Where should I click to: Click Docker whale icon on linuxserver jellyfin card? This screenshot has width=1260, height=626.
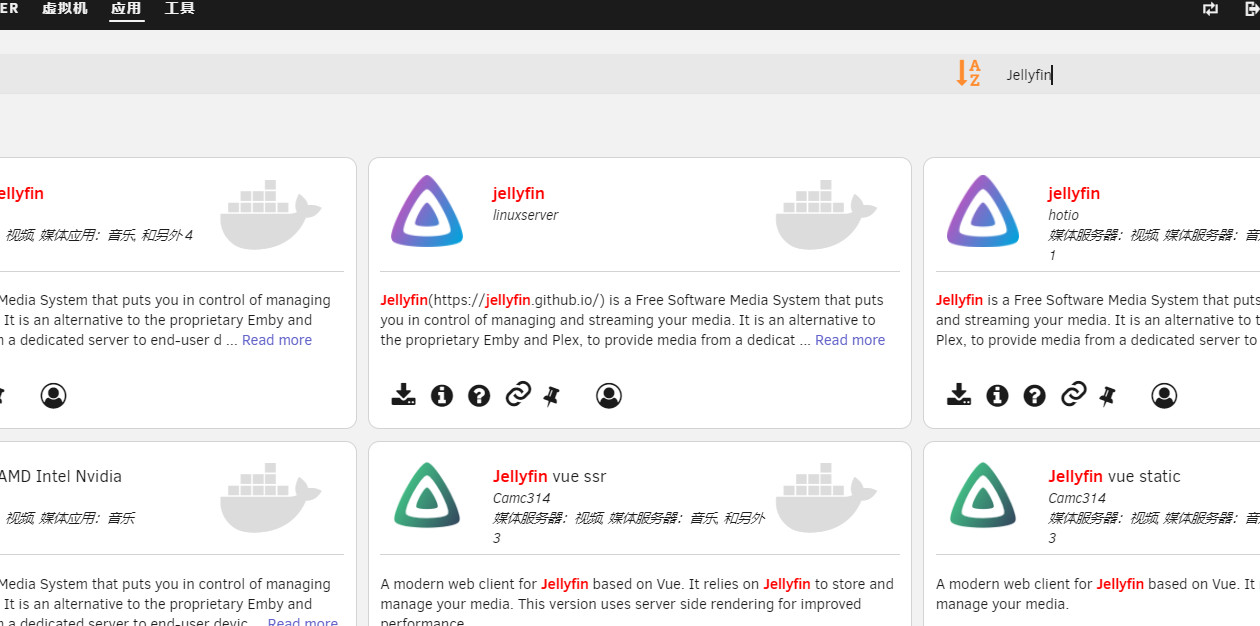coord(826,215)
